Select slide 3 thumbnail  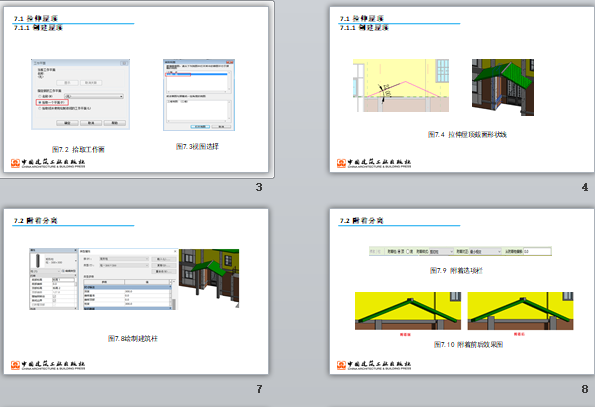click(x=136, y=90)
